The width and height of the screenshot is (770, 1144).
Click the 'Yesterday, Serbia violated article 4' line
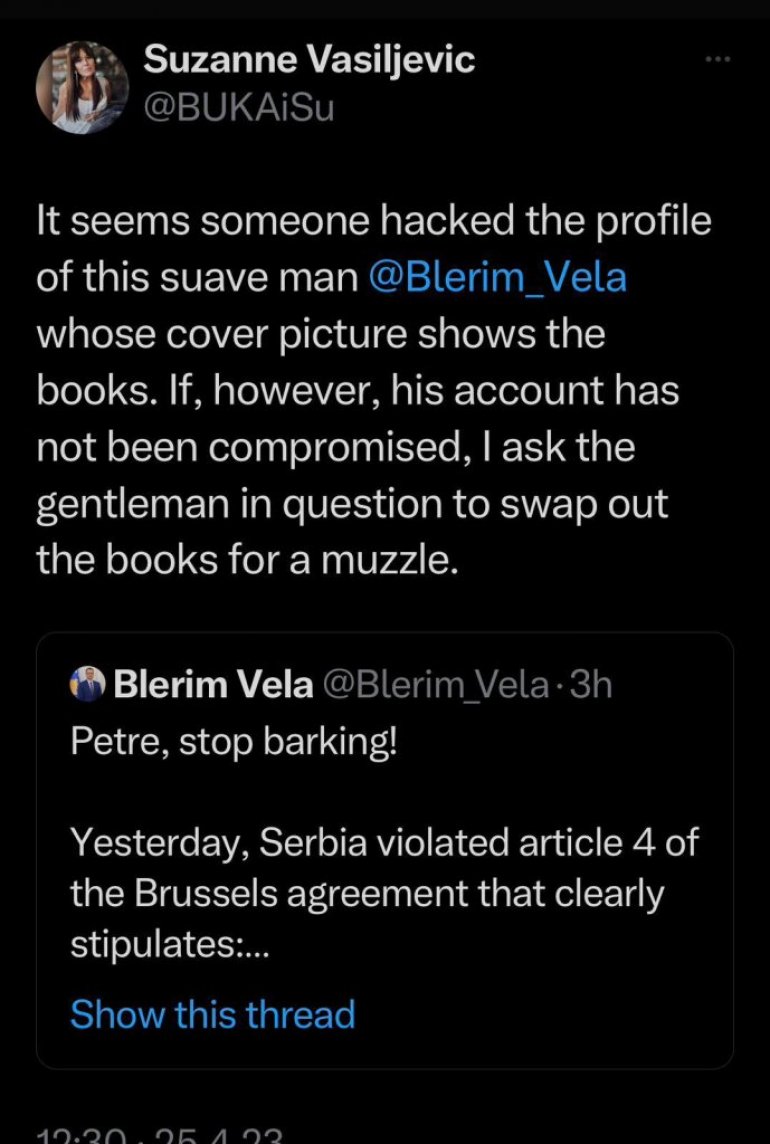tap(384, 842)
